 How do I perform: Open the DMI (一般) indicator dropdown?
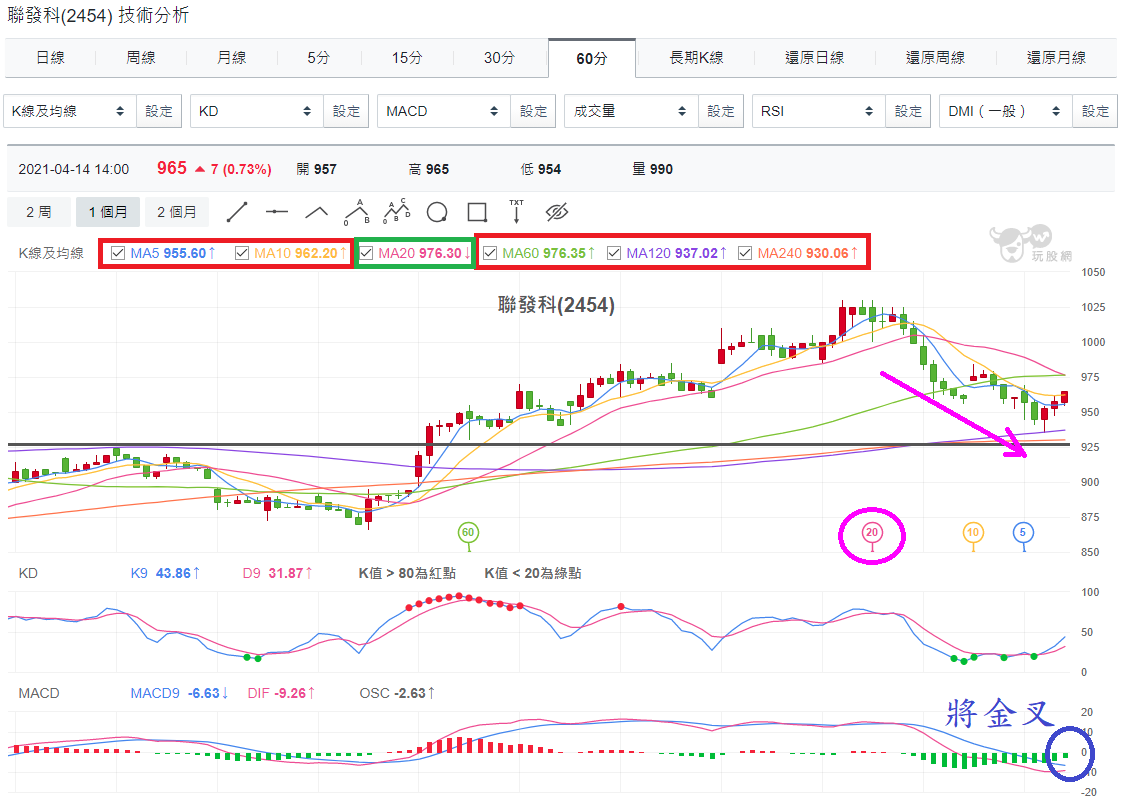[1006, 111]
